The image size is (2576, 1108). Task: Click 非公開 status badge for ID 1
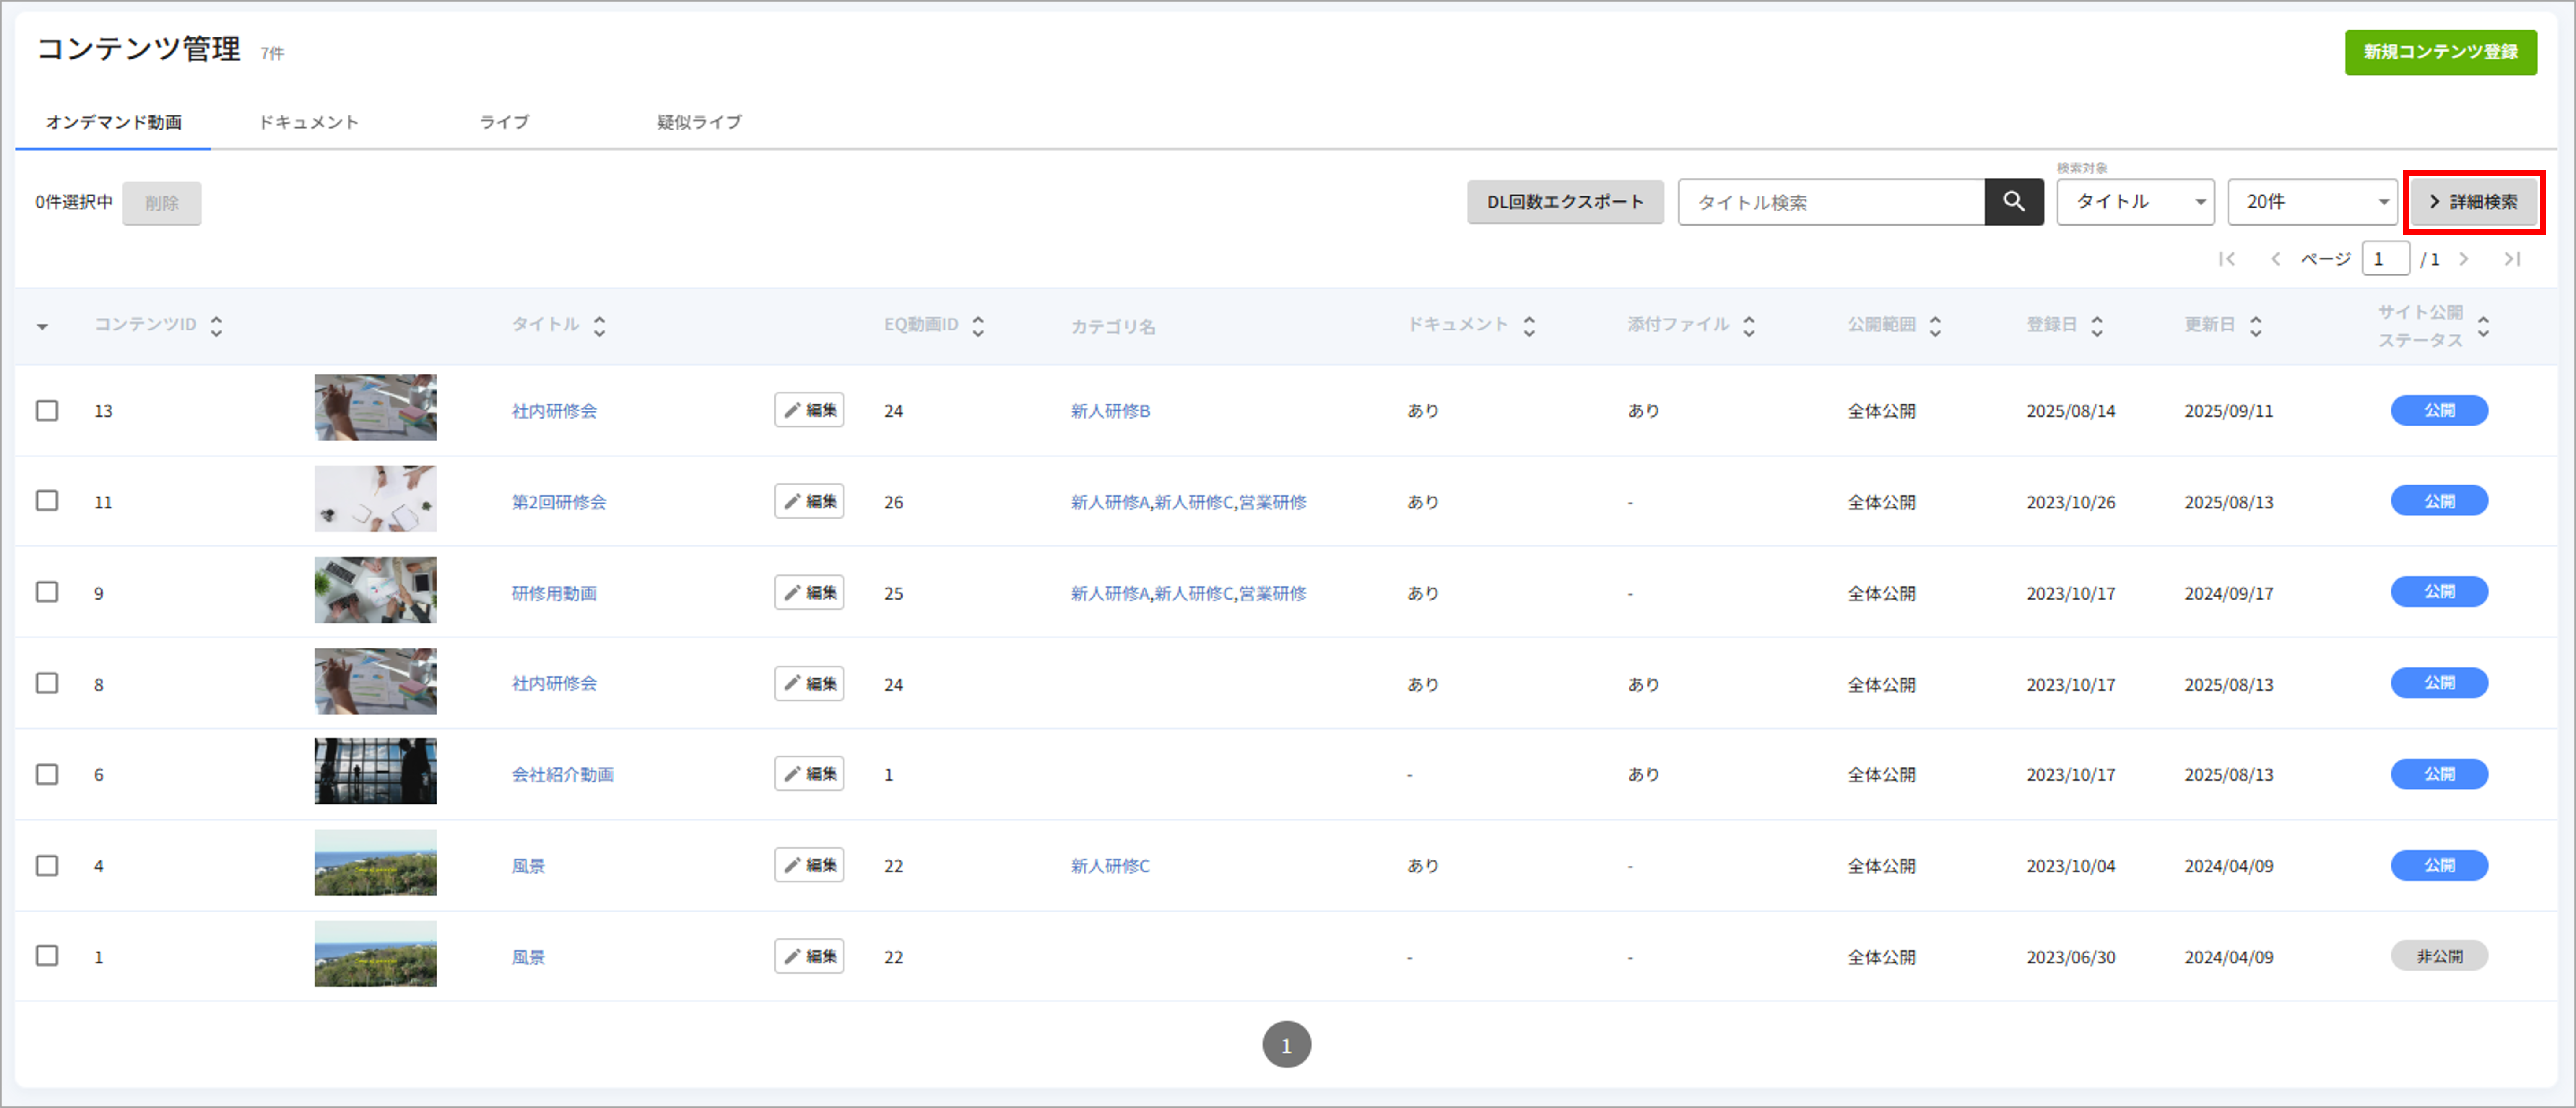pos(2439,956)
